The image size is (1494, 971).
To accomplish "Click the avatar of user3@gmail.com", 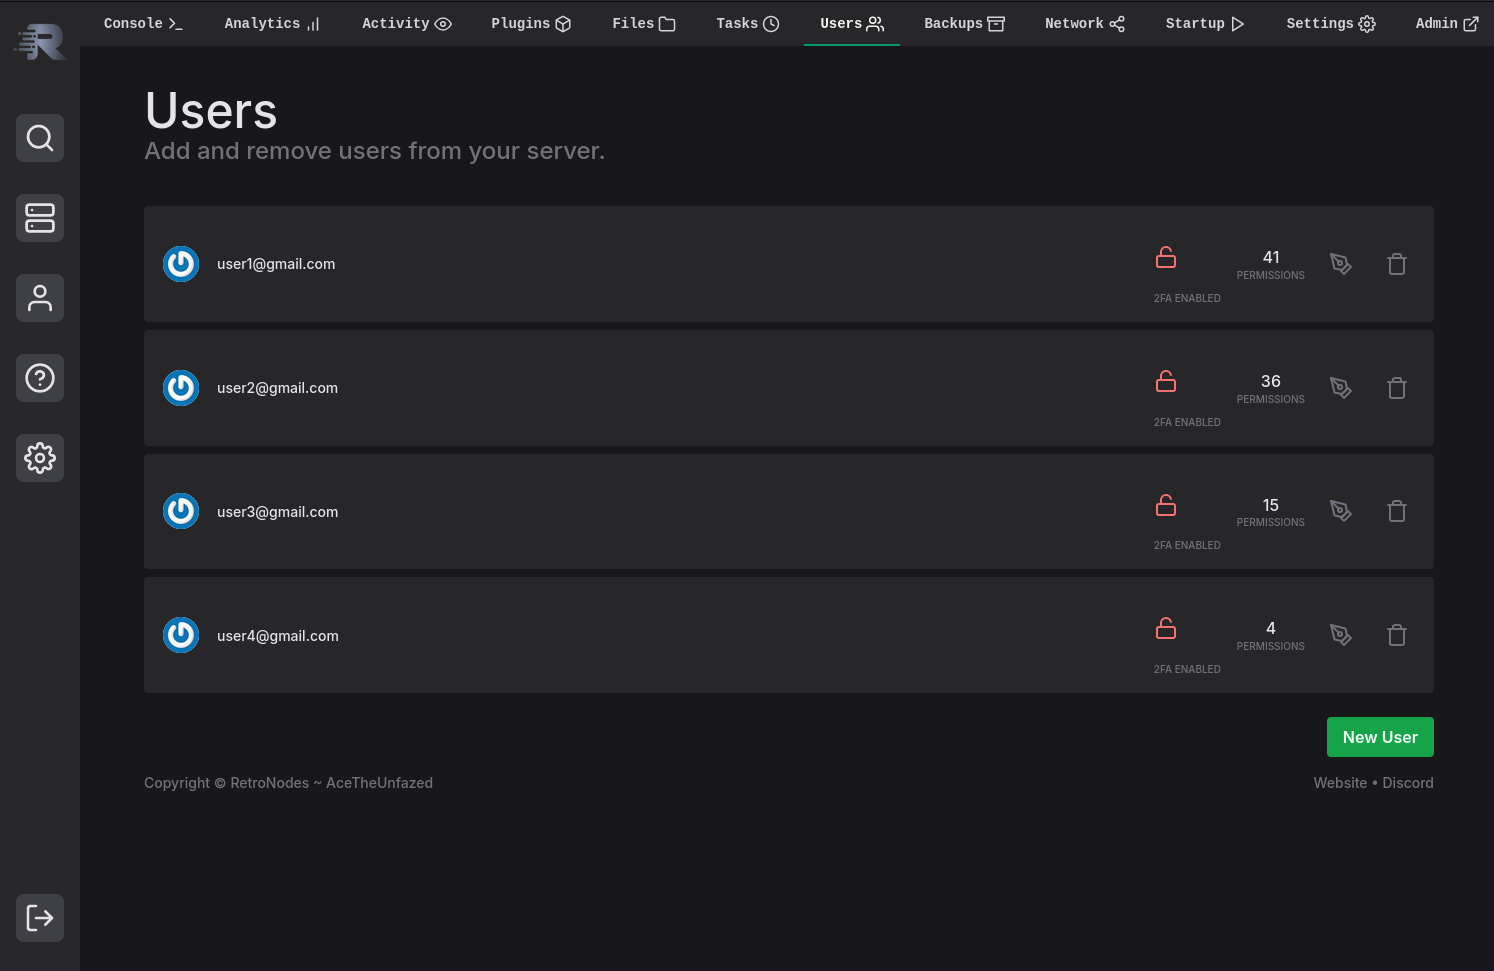I will click(181, 511).
